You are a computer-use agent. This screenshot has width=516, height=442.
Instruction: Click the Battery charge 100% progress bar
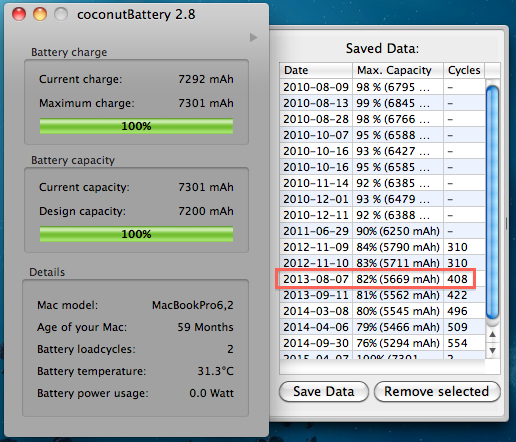pos(136,126)
